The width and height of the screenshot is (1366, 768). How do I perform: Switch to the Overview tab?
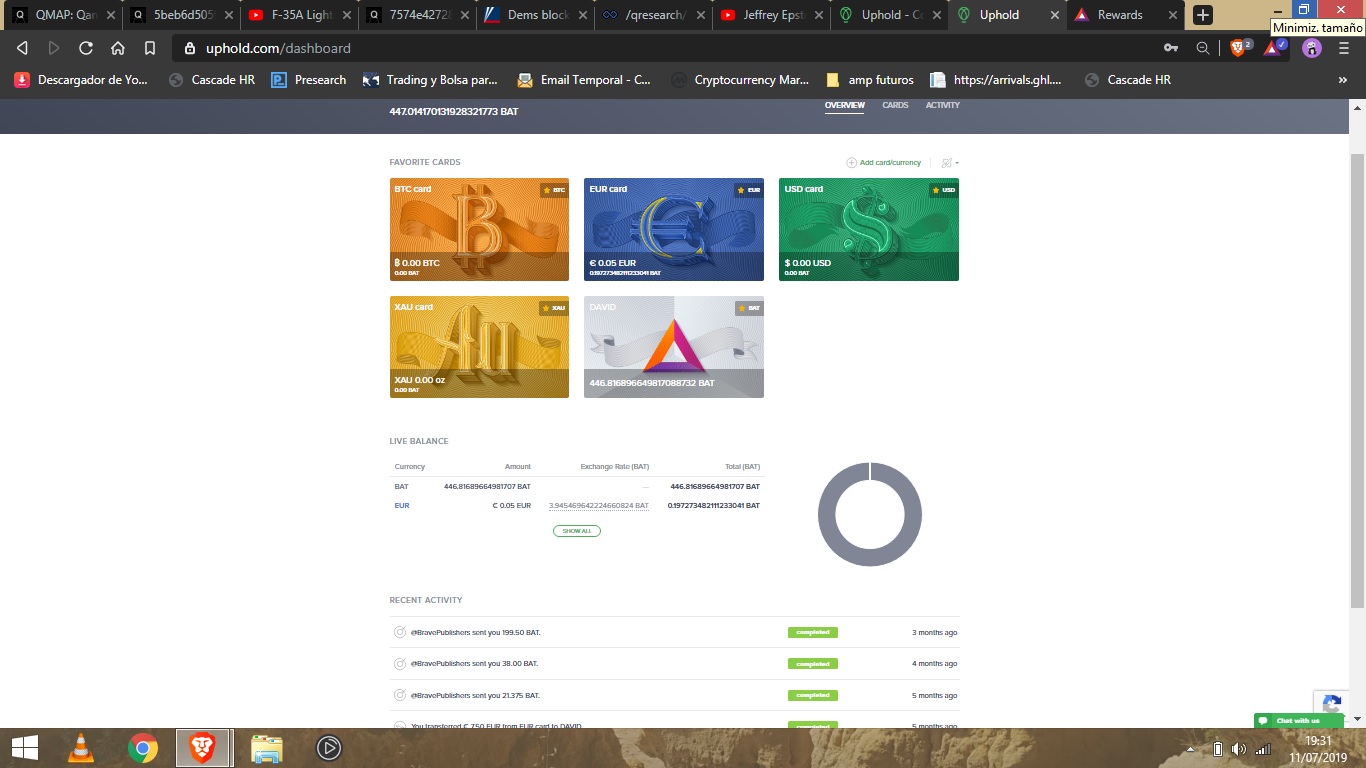(844, 105)
